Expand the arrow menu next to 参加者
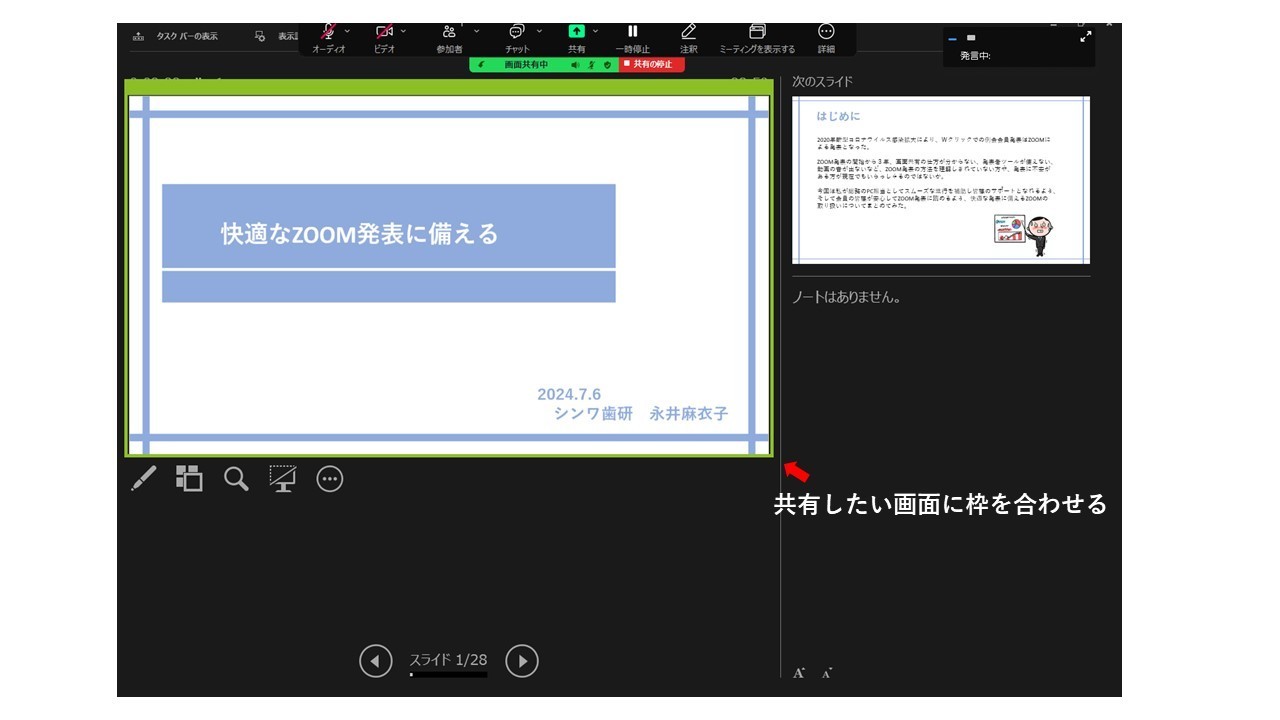The image size is (1280, 720). [x=476, y=31]
